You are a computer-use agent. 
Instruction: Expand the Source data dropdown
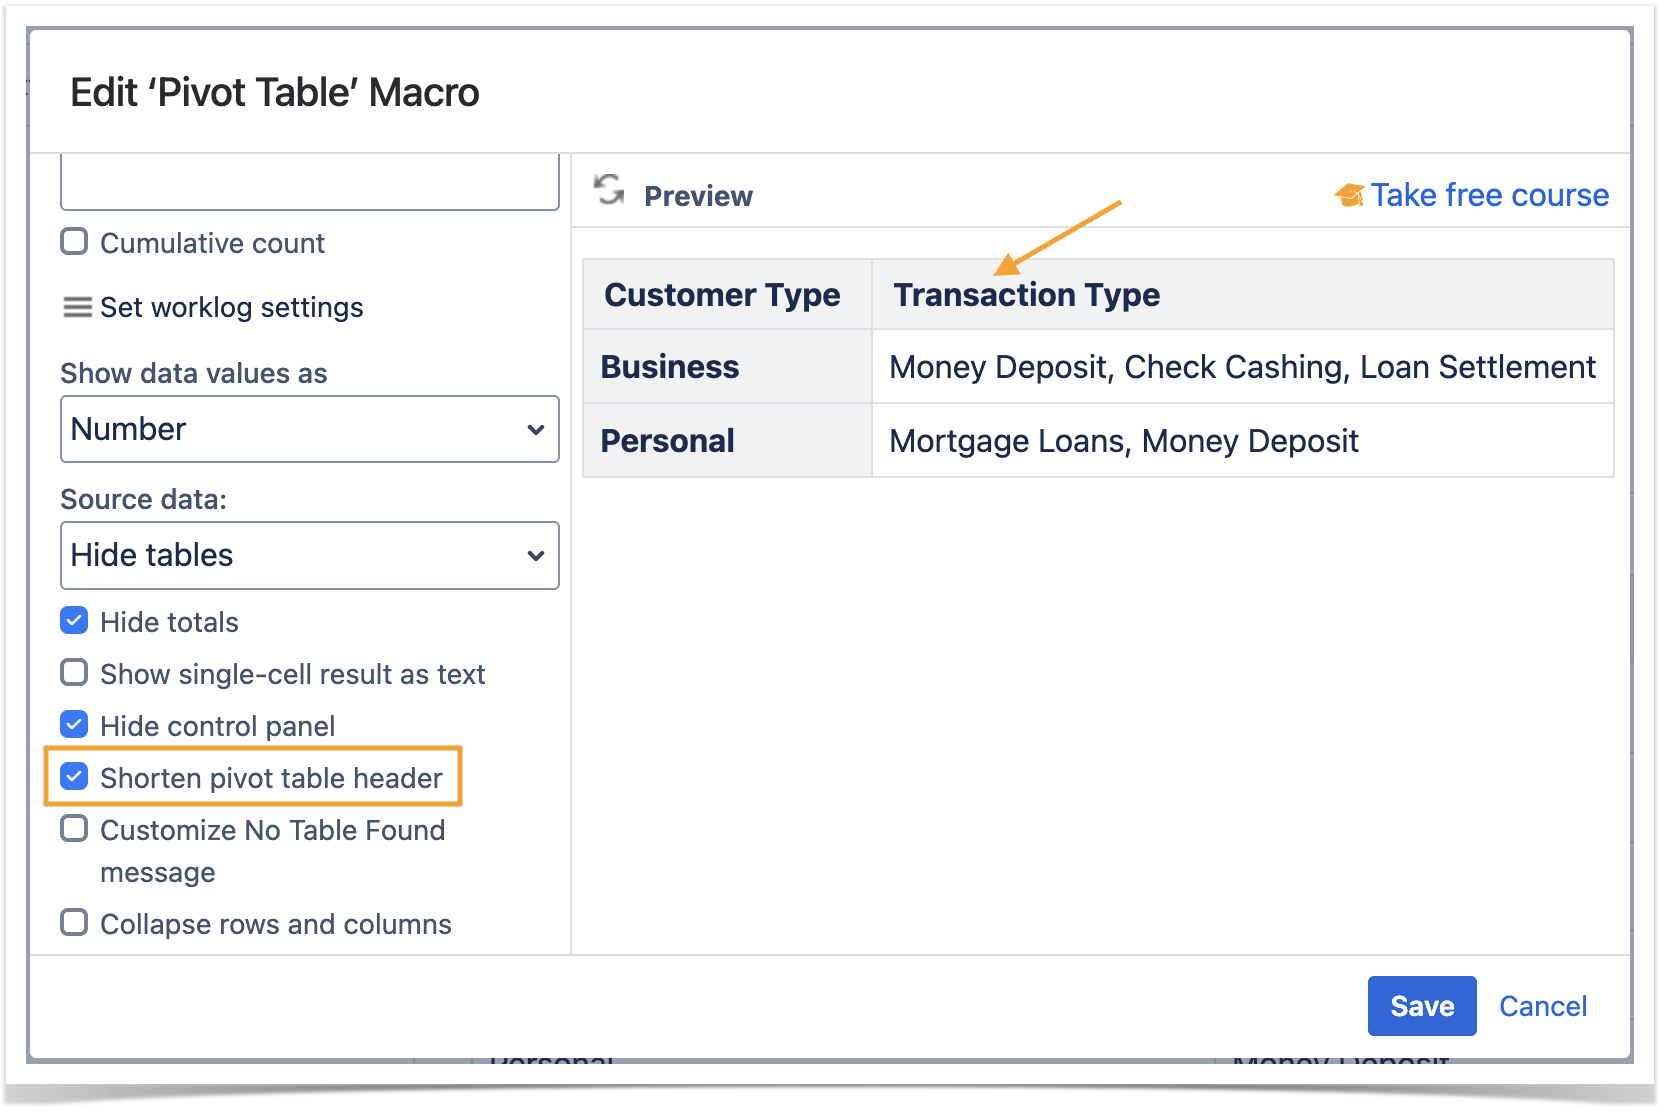pos(309,555)
